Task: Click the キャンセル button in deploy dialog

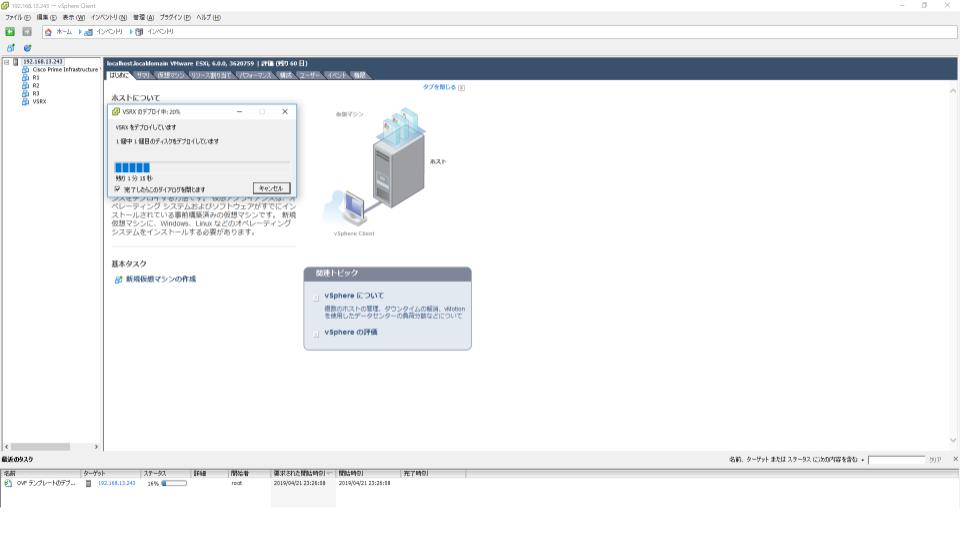Action: 271,189
